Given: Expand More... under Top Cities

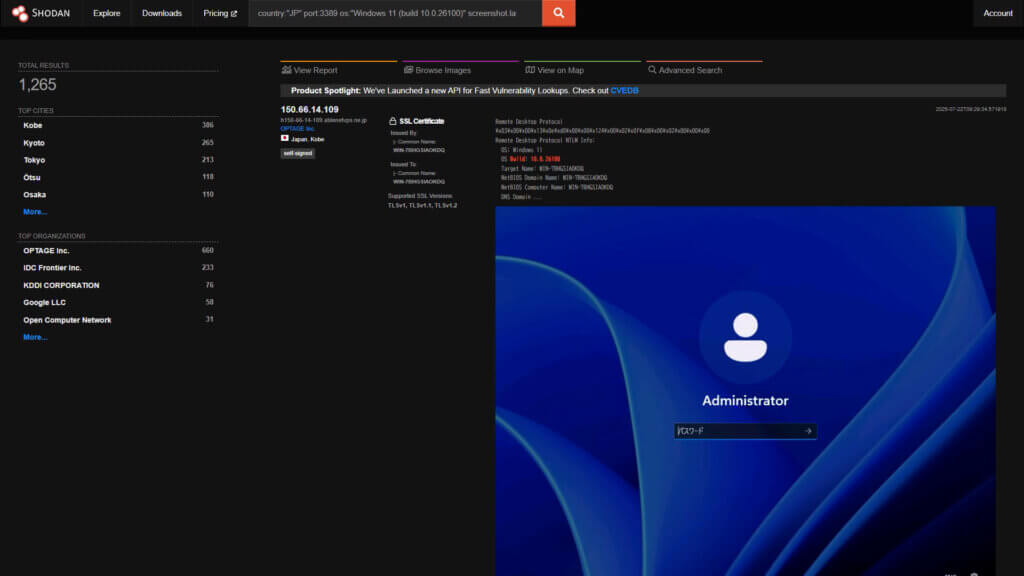Looking at the screenshot, I should click(x=36, y=212).
